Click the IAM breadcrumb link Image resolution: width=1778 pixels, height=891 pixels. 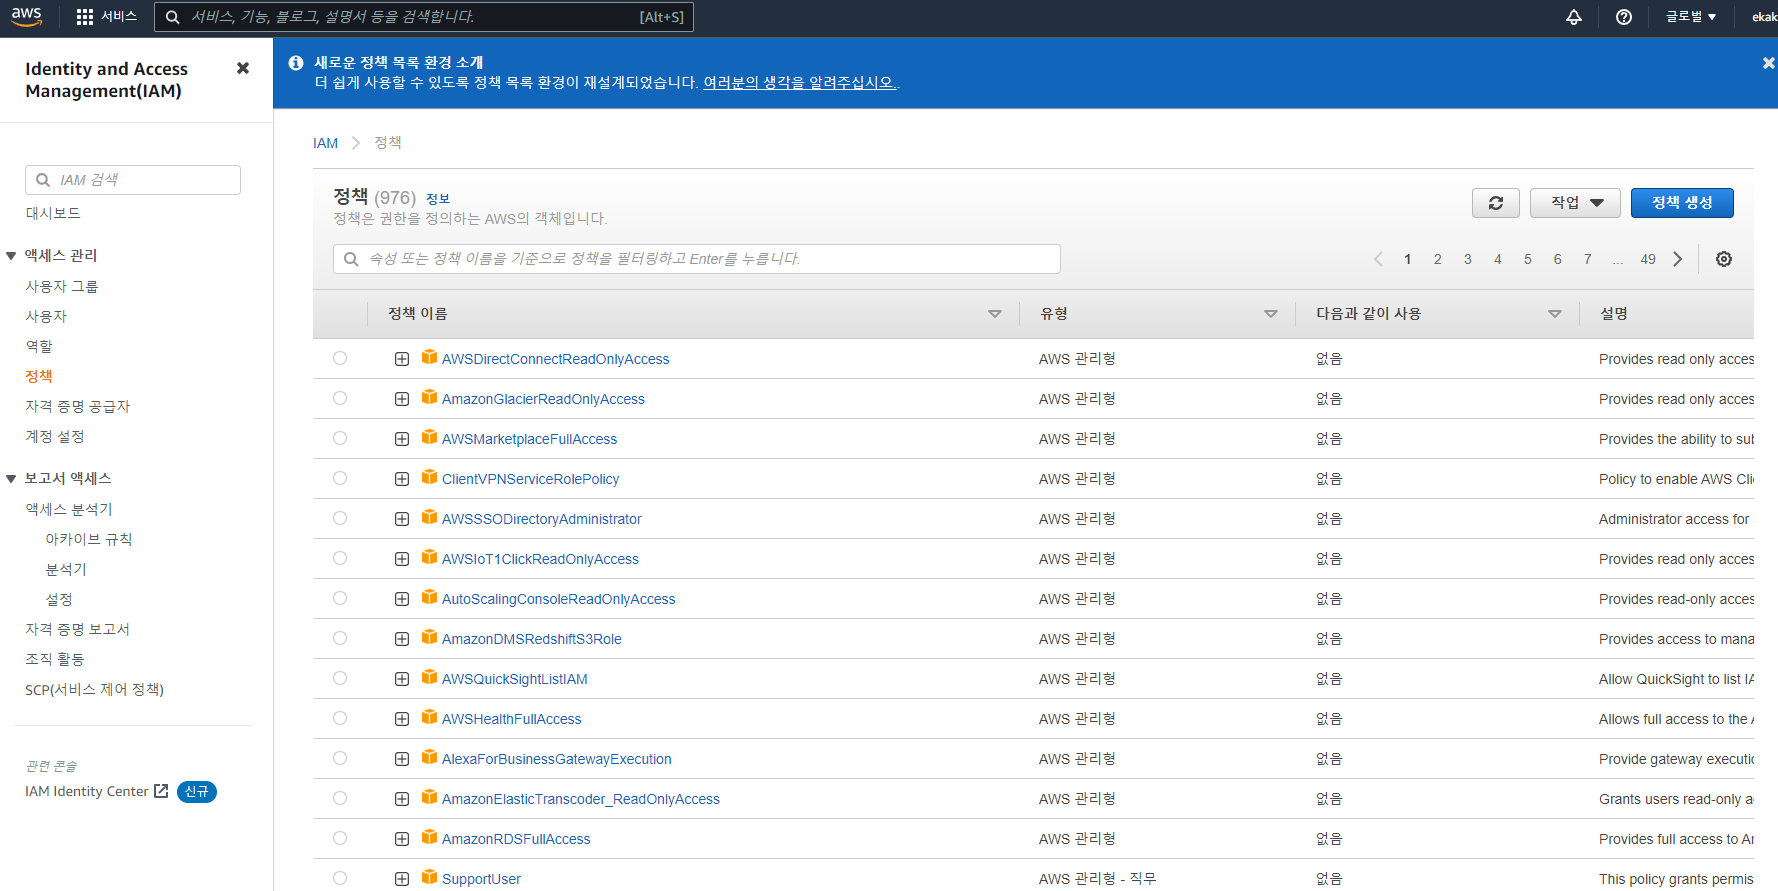coord(325,143)
